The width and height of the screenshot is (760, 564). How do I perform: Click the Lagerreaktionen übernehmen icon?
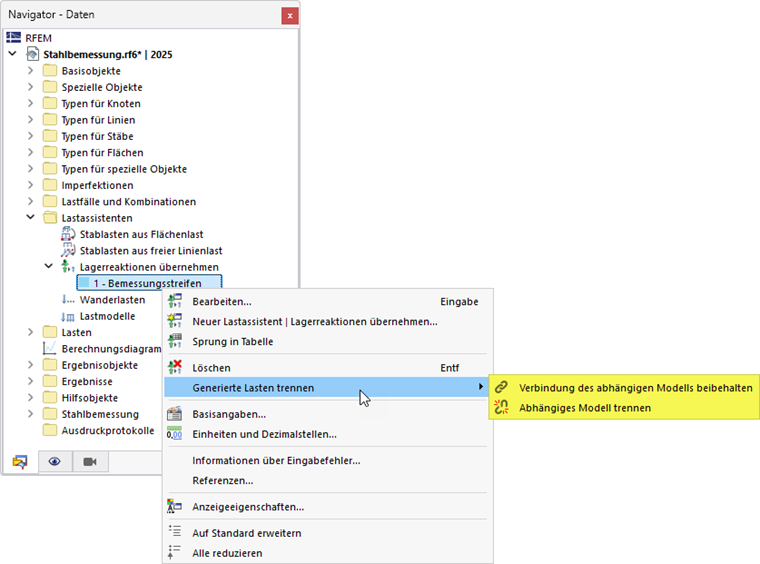[68, 266]
